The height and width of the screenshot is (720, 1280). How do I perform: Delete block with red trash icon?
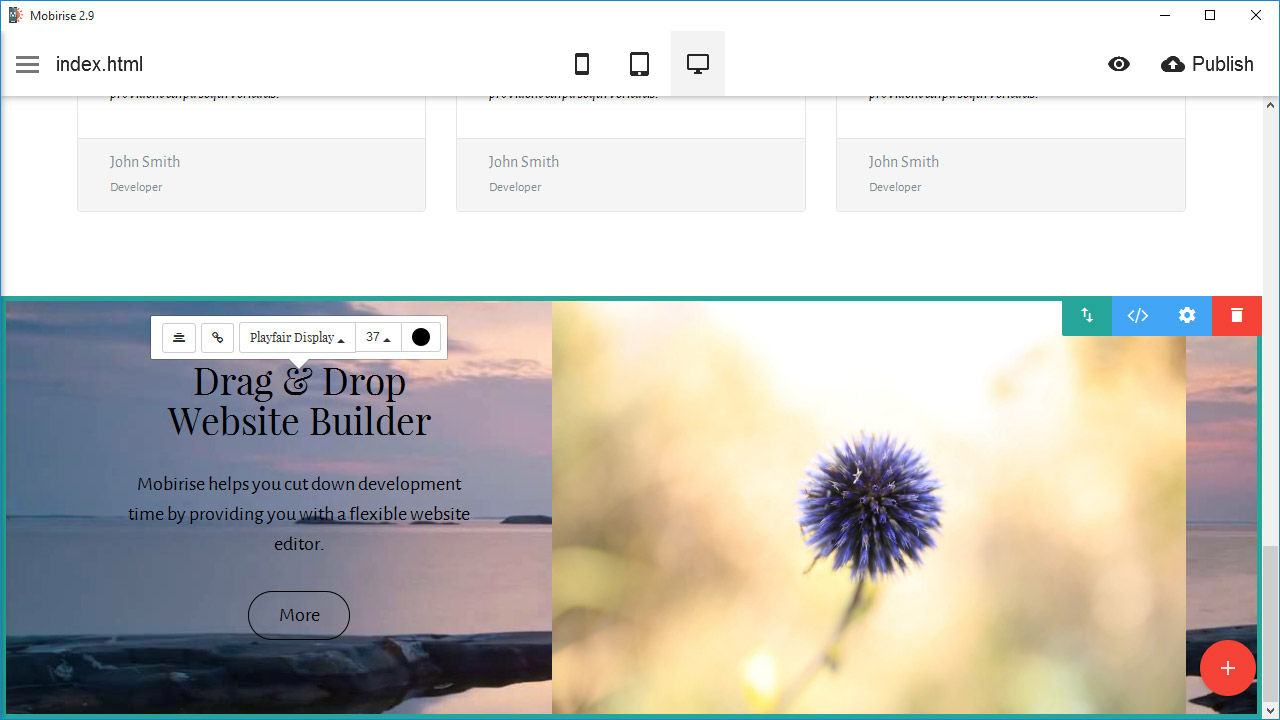click(x=1236, y=316)
